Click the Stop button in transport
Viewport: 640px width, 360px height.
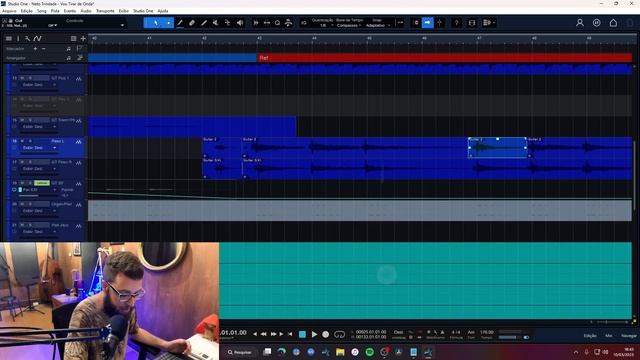click(x=302, y=334)
